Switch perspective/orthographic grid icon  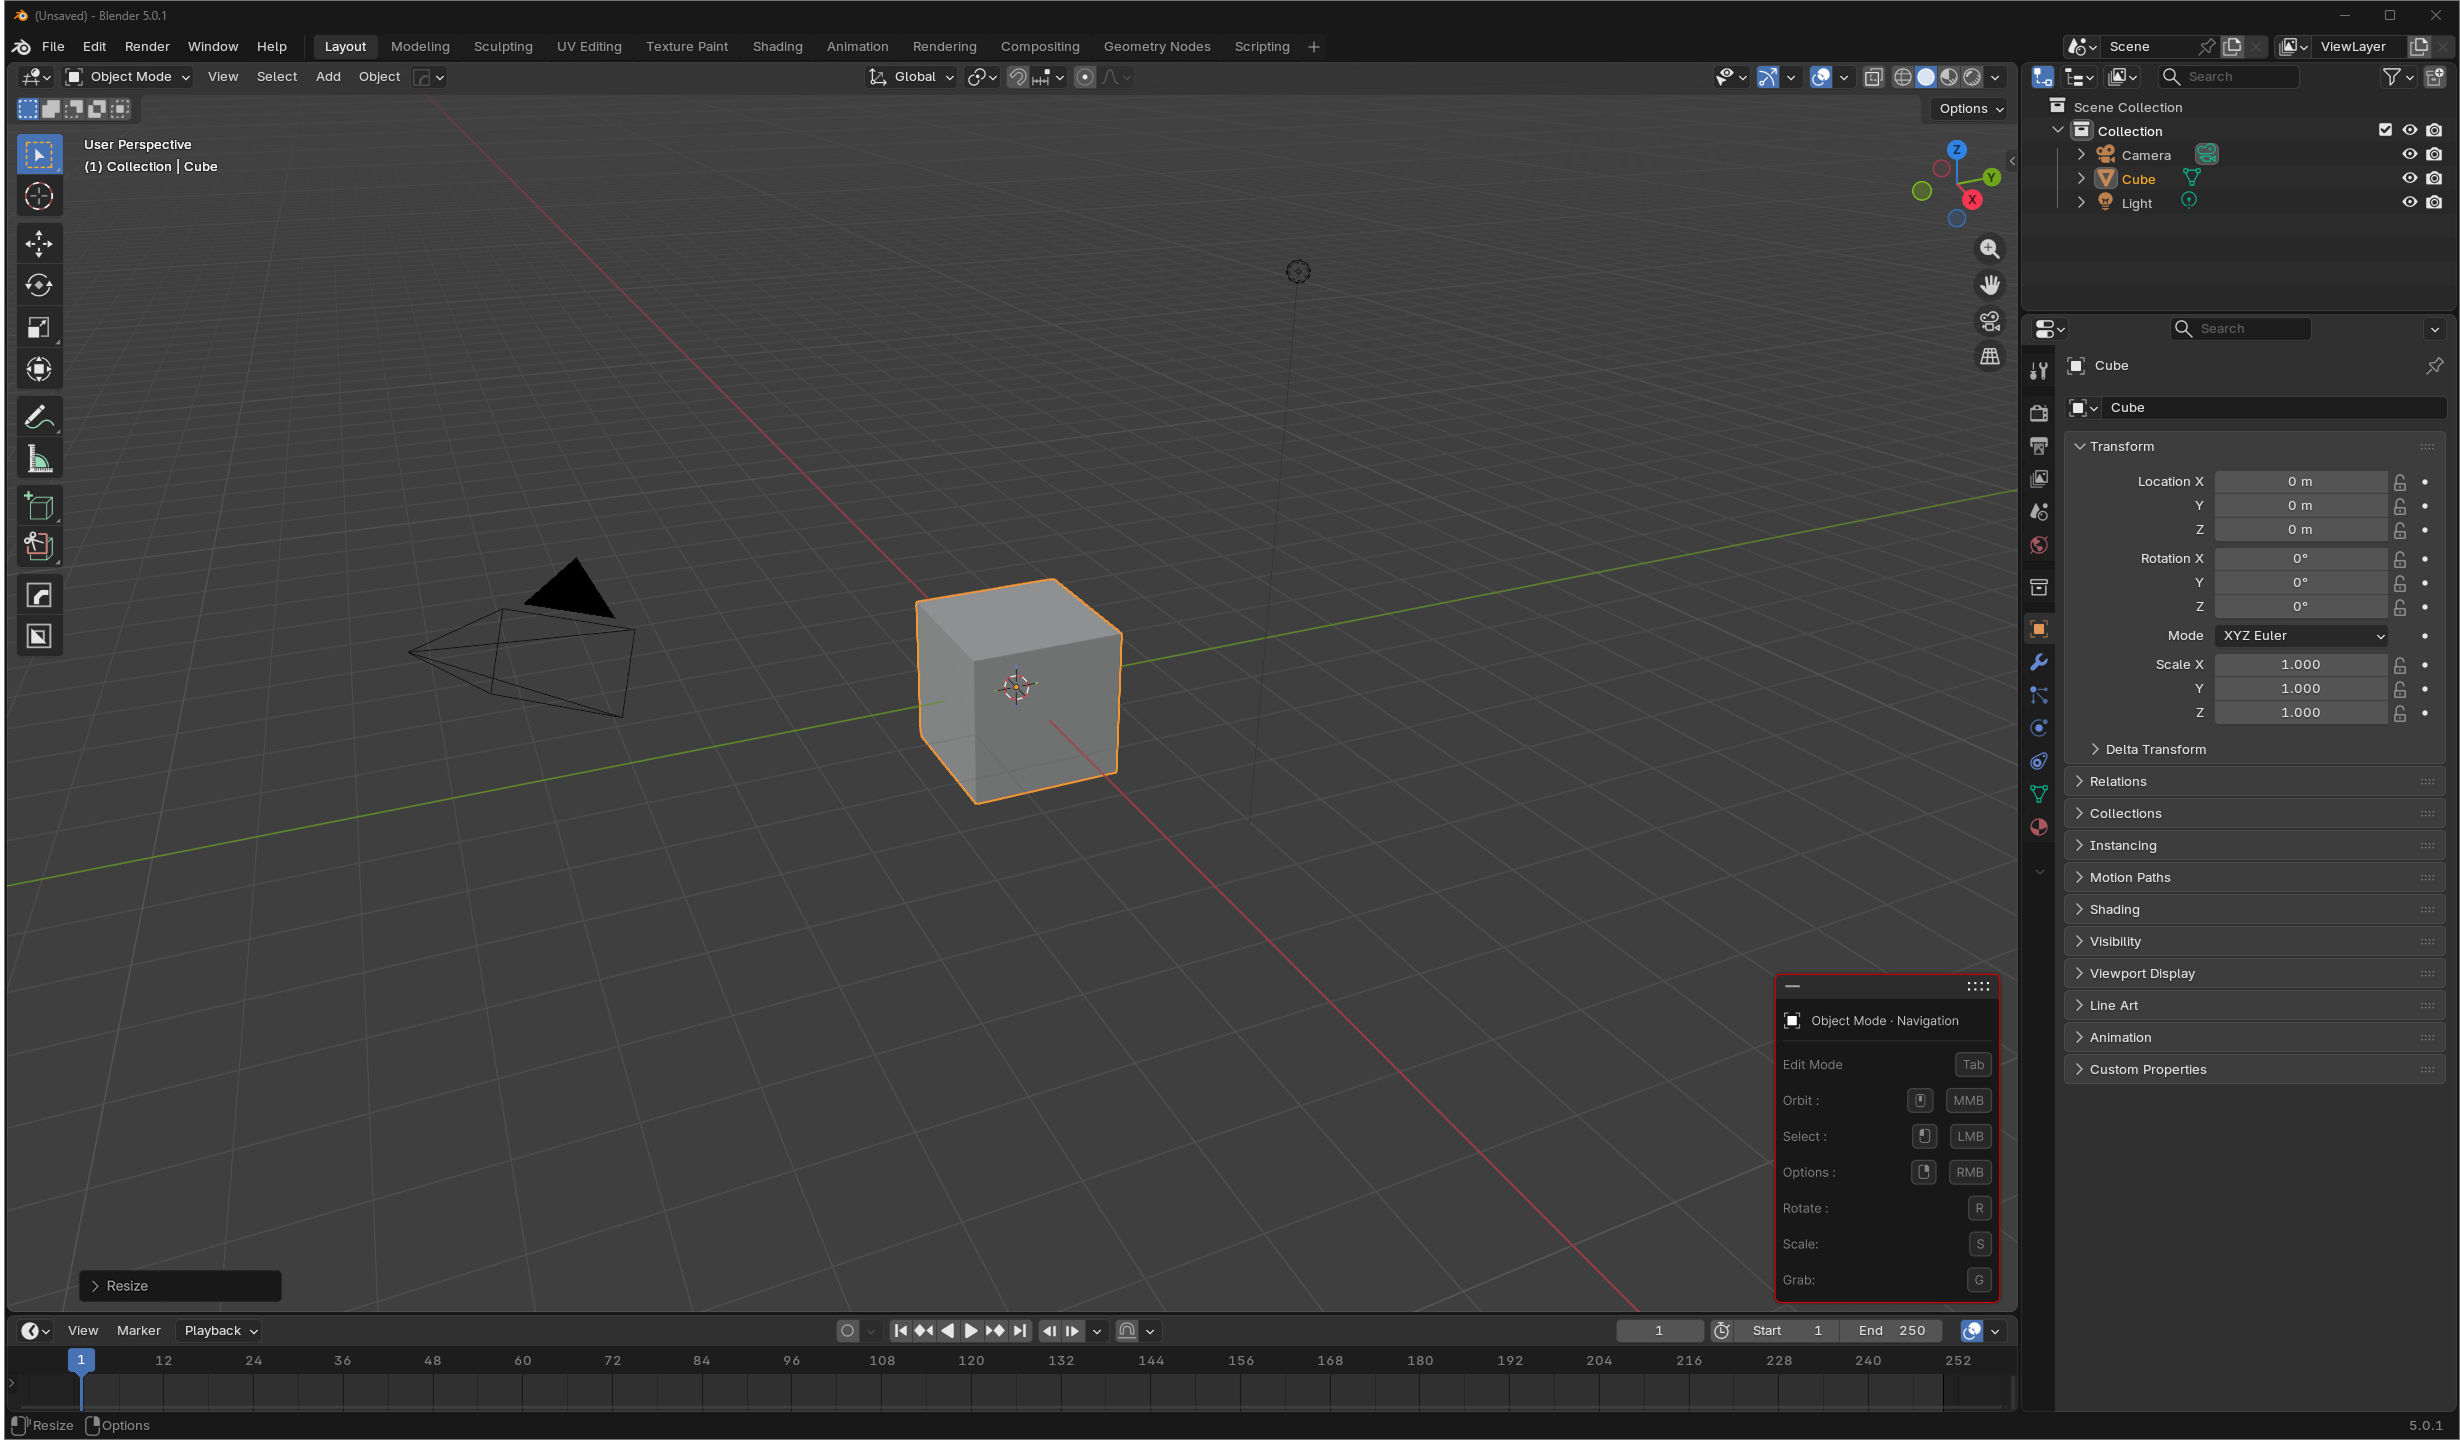click(1990, 357)
